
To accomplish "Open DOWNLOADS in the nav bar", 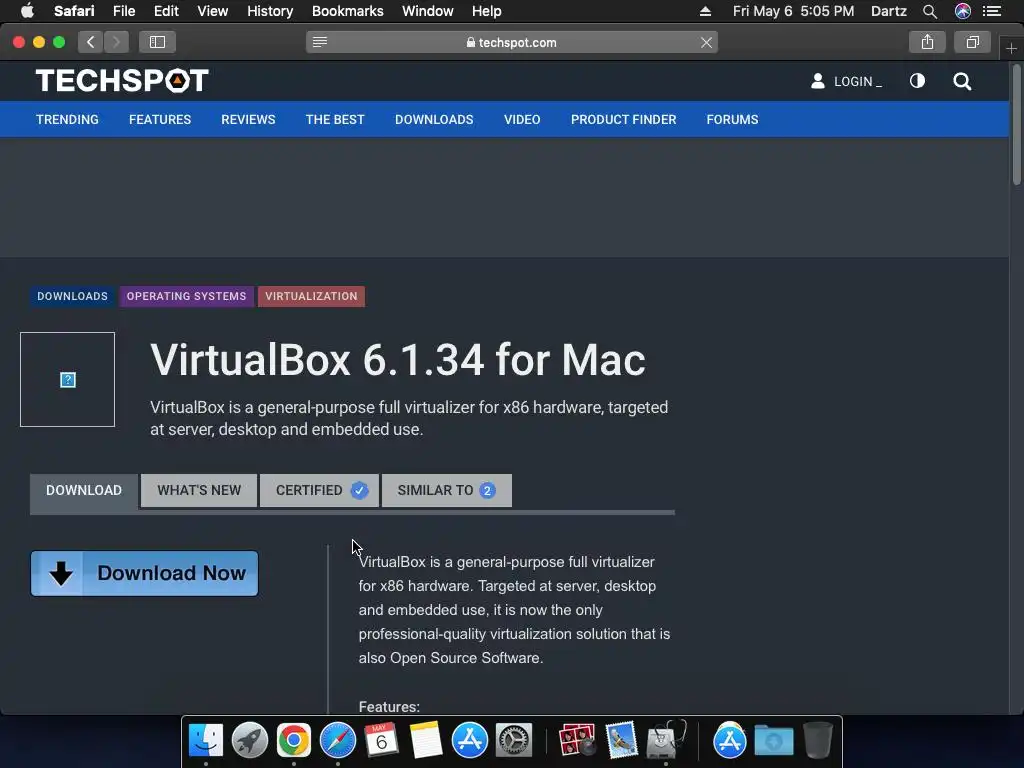I will tap(434, 120).
